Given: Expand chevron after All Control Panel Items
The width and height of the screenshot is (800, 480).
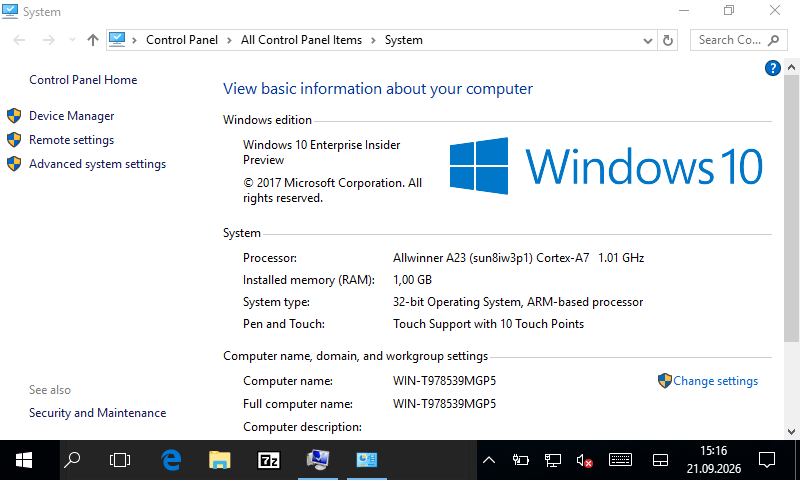Looking at the screenshot, I should (x=373, y=40).
